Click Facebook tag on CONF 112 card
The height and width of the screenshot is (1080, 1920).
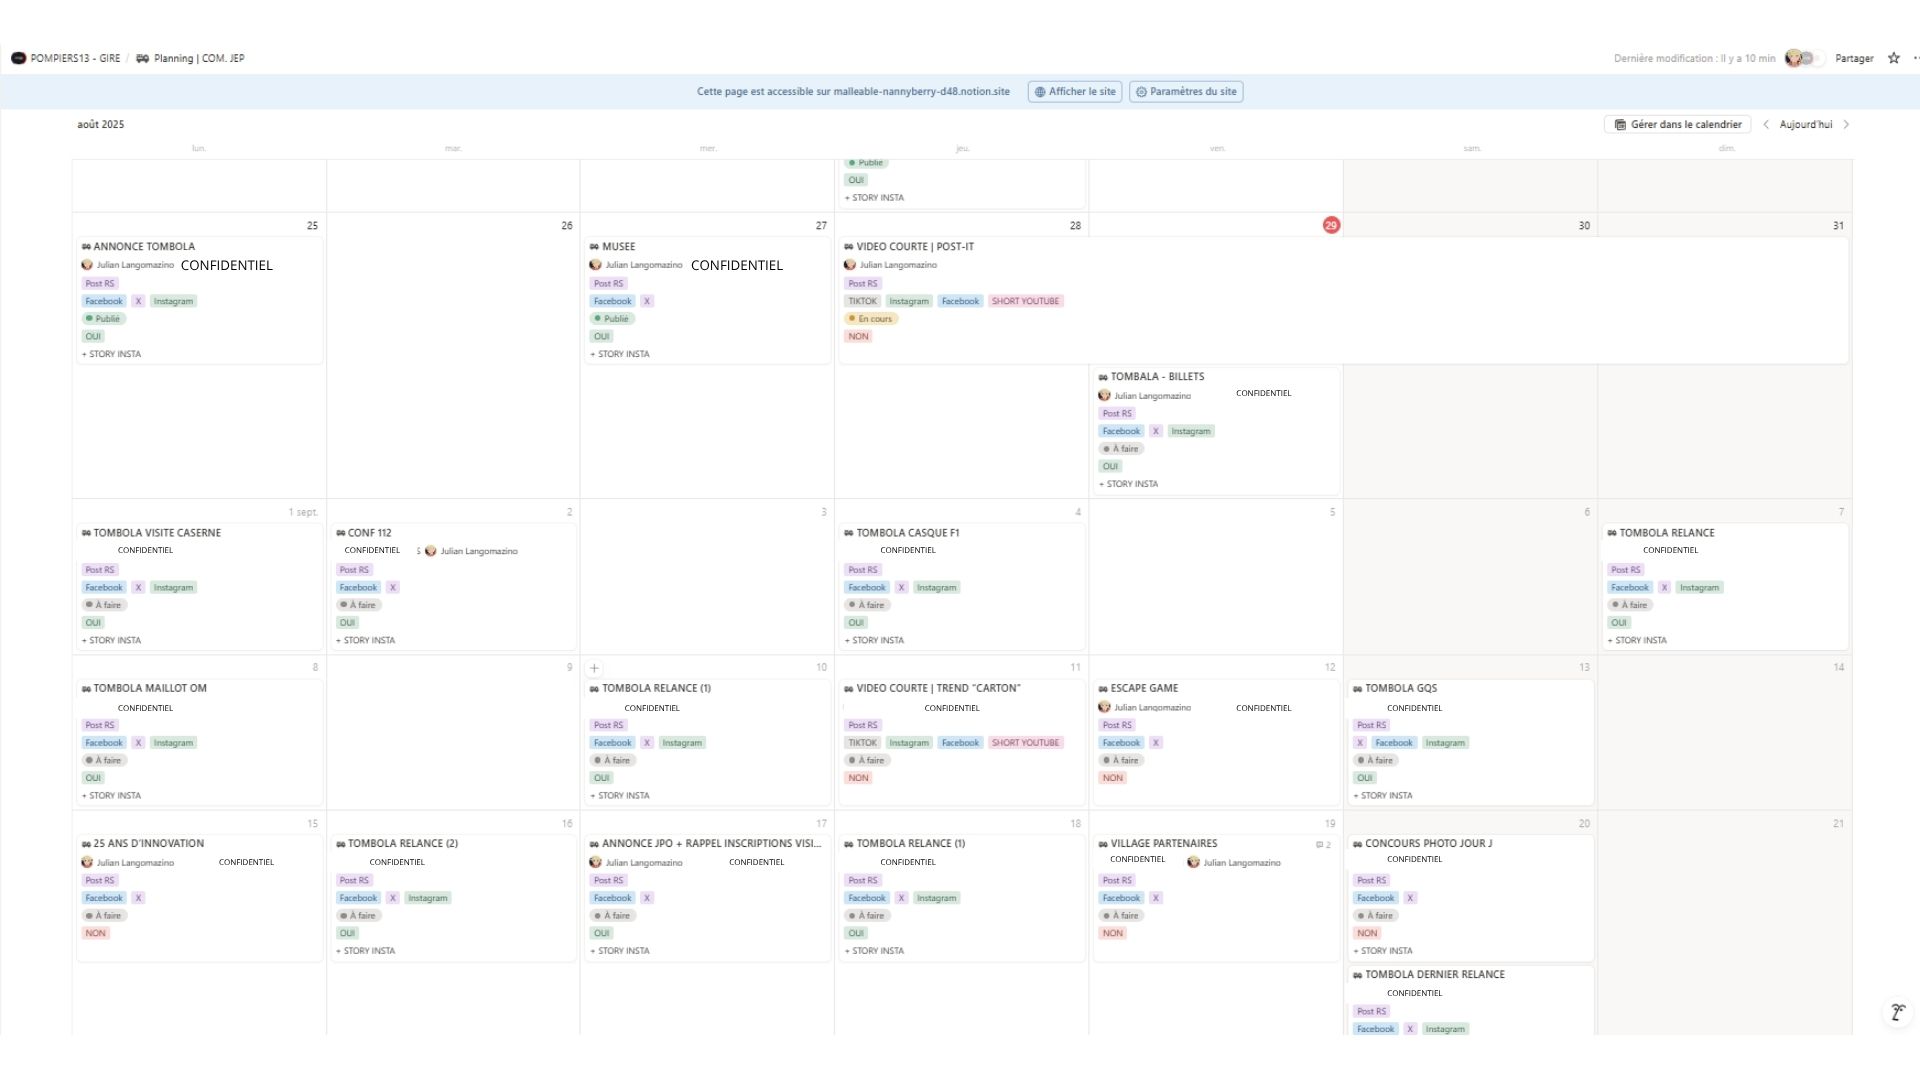tap(358, 588)
